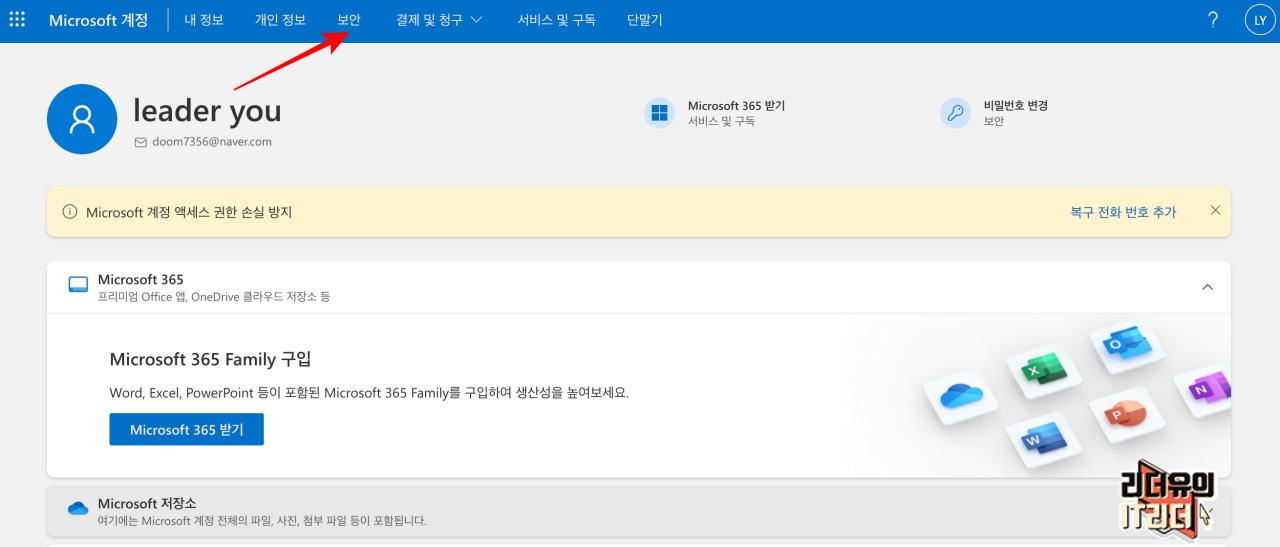Expand the 결제 및 청구 dropdown
Image resolution: width=1280 pixels, height=547 pixels.
tap(439, 20)
